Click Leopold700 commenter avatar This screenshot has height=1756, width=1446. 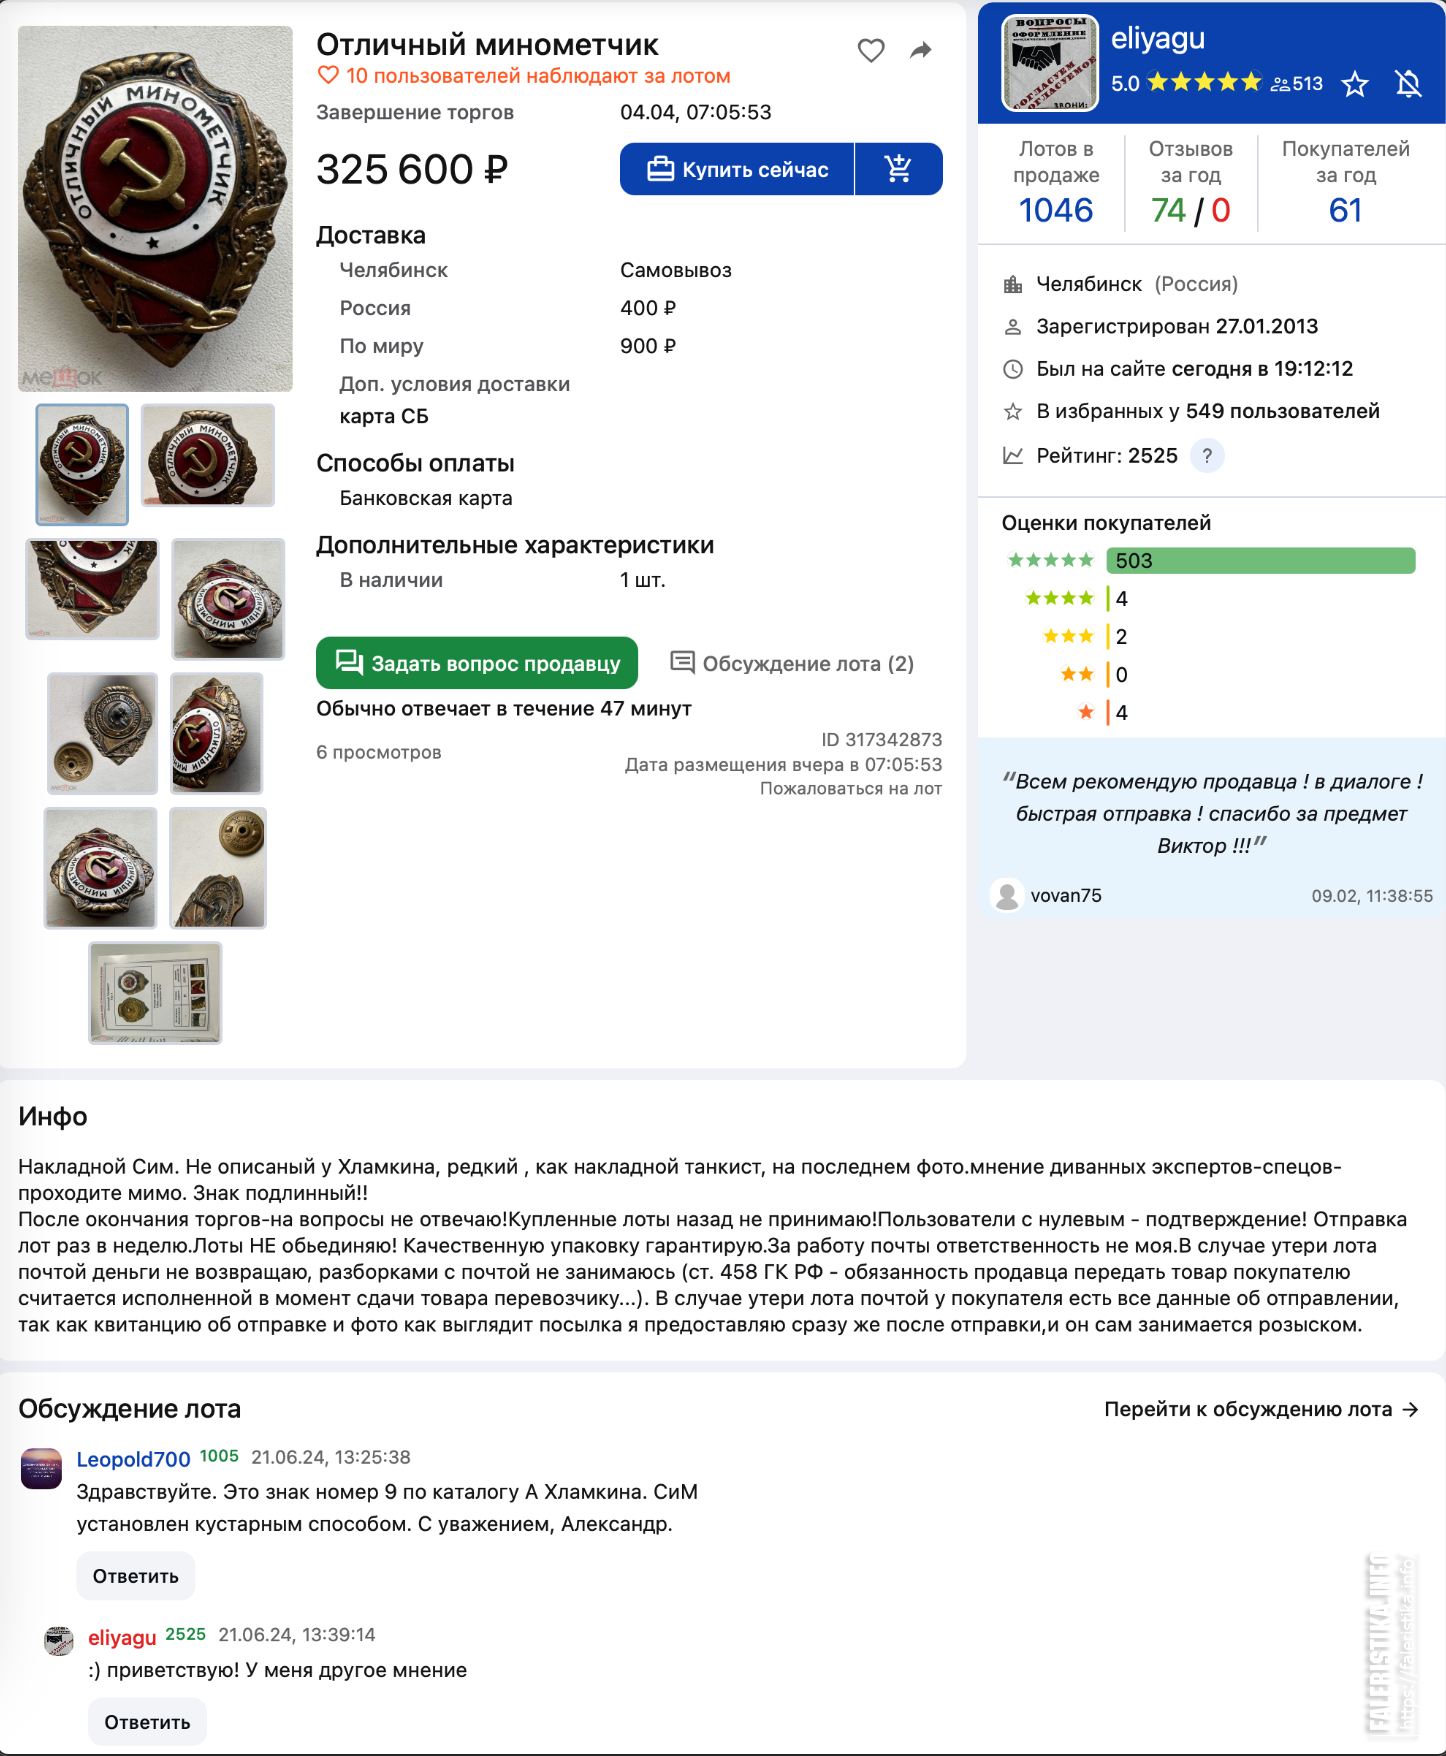pos(42,1468)
